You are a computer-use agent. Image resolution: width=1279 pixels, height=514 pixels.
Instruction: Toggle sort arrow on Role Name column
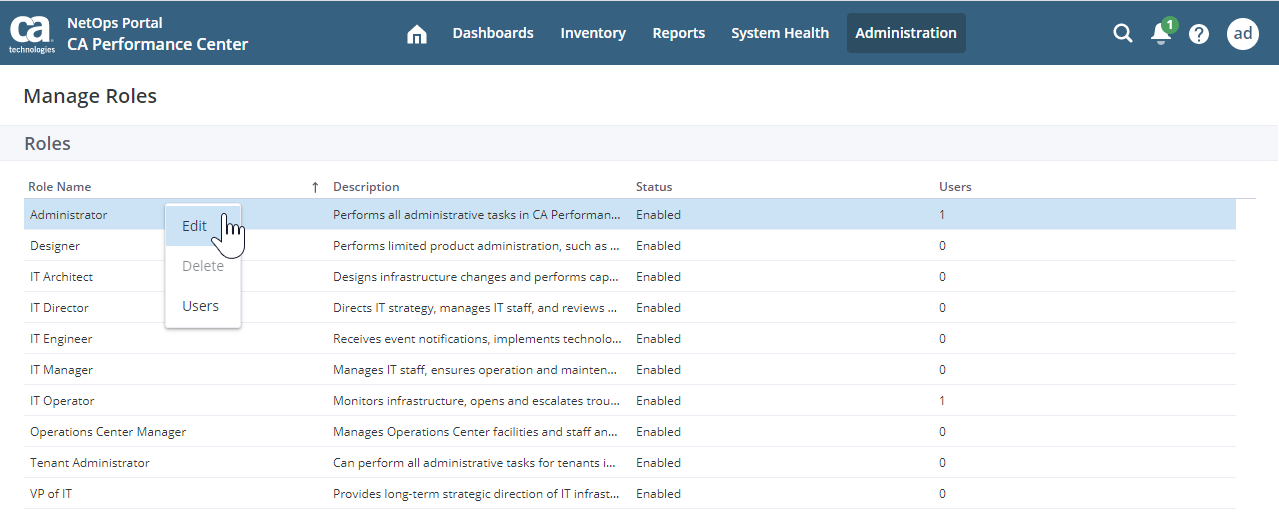point(315,187)
